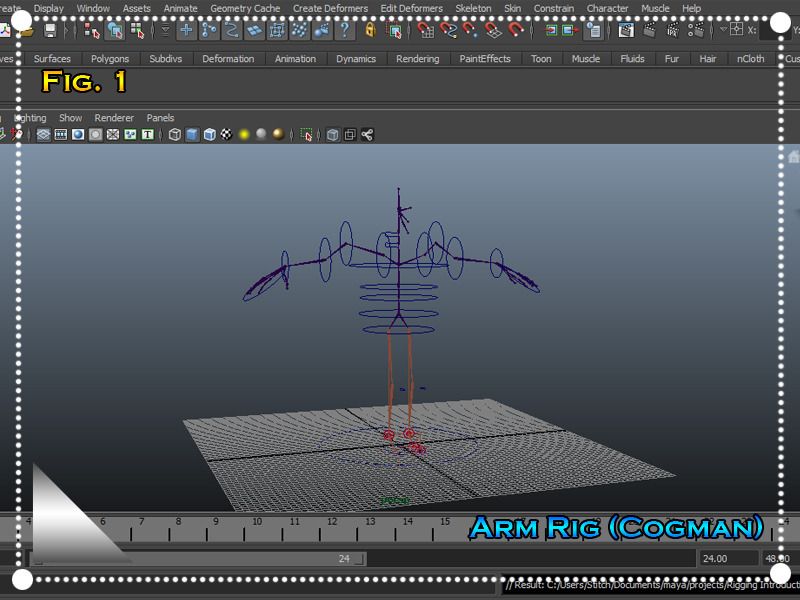Render the current frame clapperboard icon
This screenshot has width=800, height=600.
649,31
